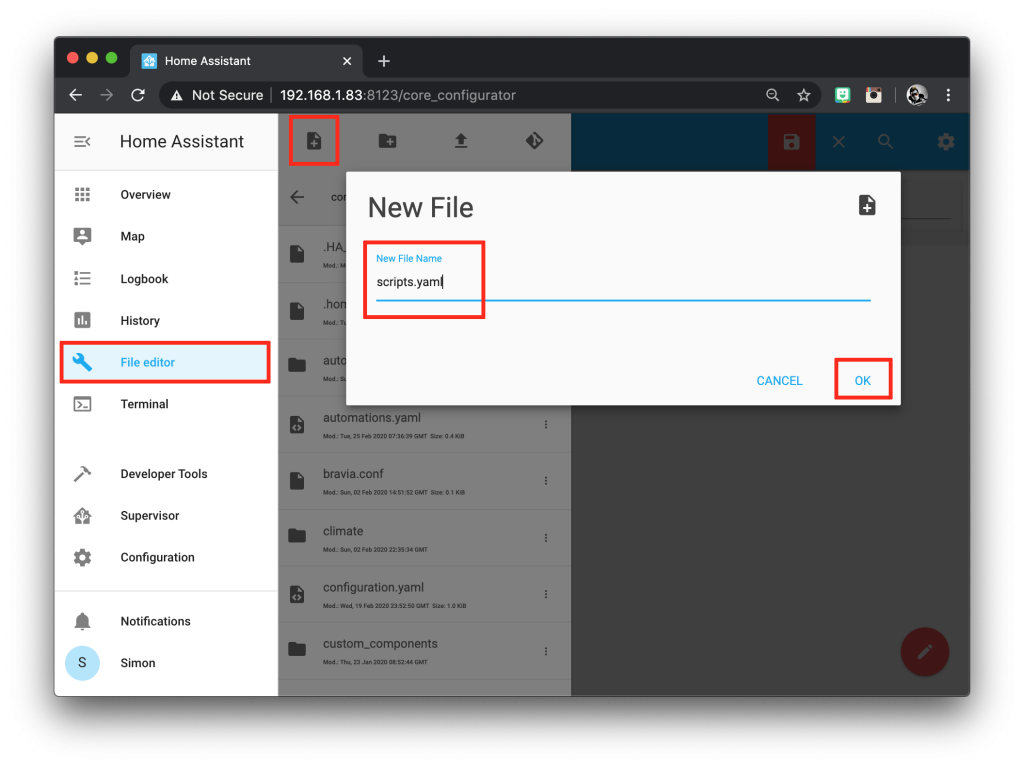Open Simon's user profile

166,663
